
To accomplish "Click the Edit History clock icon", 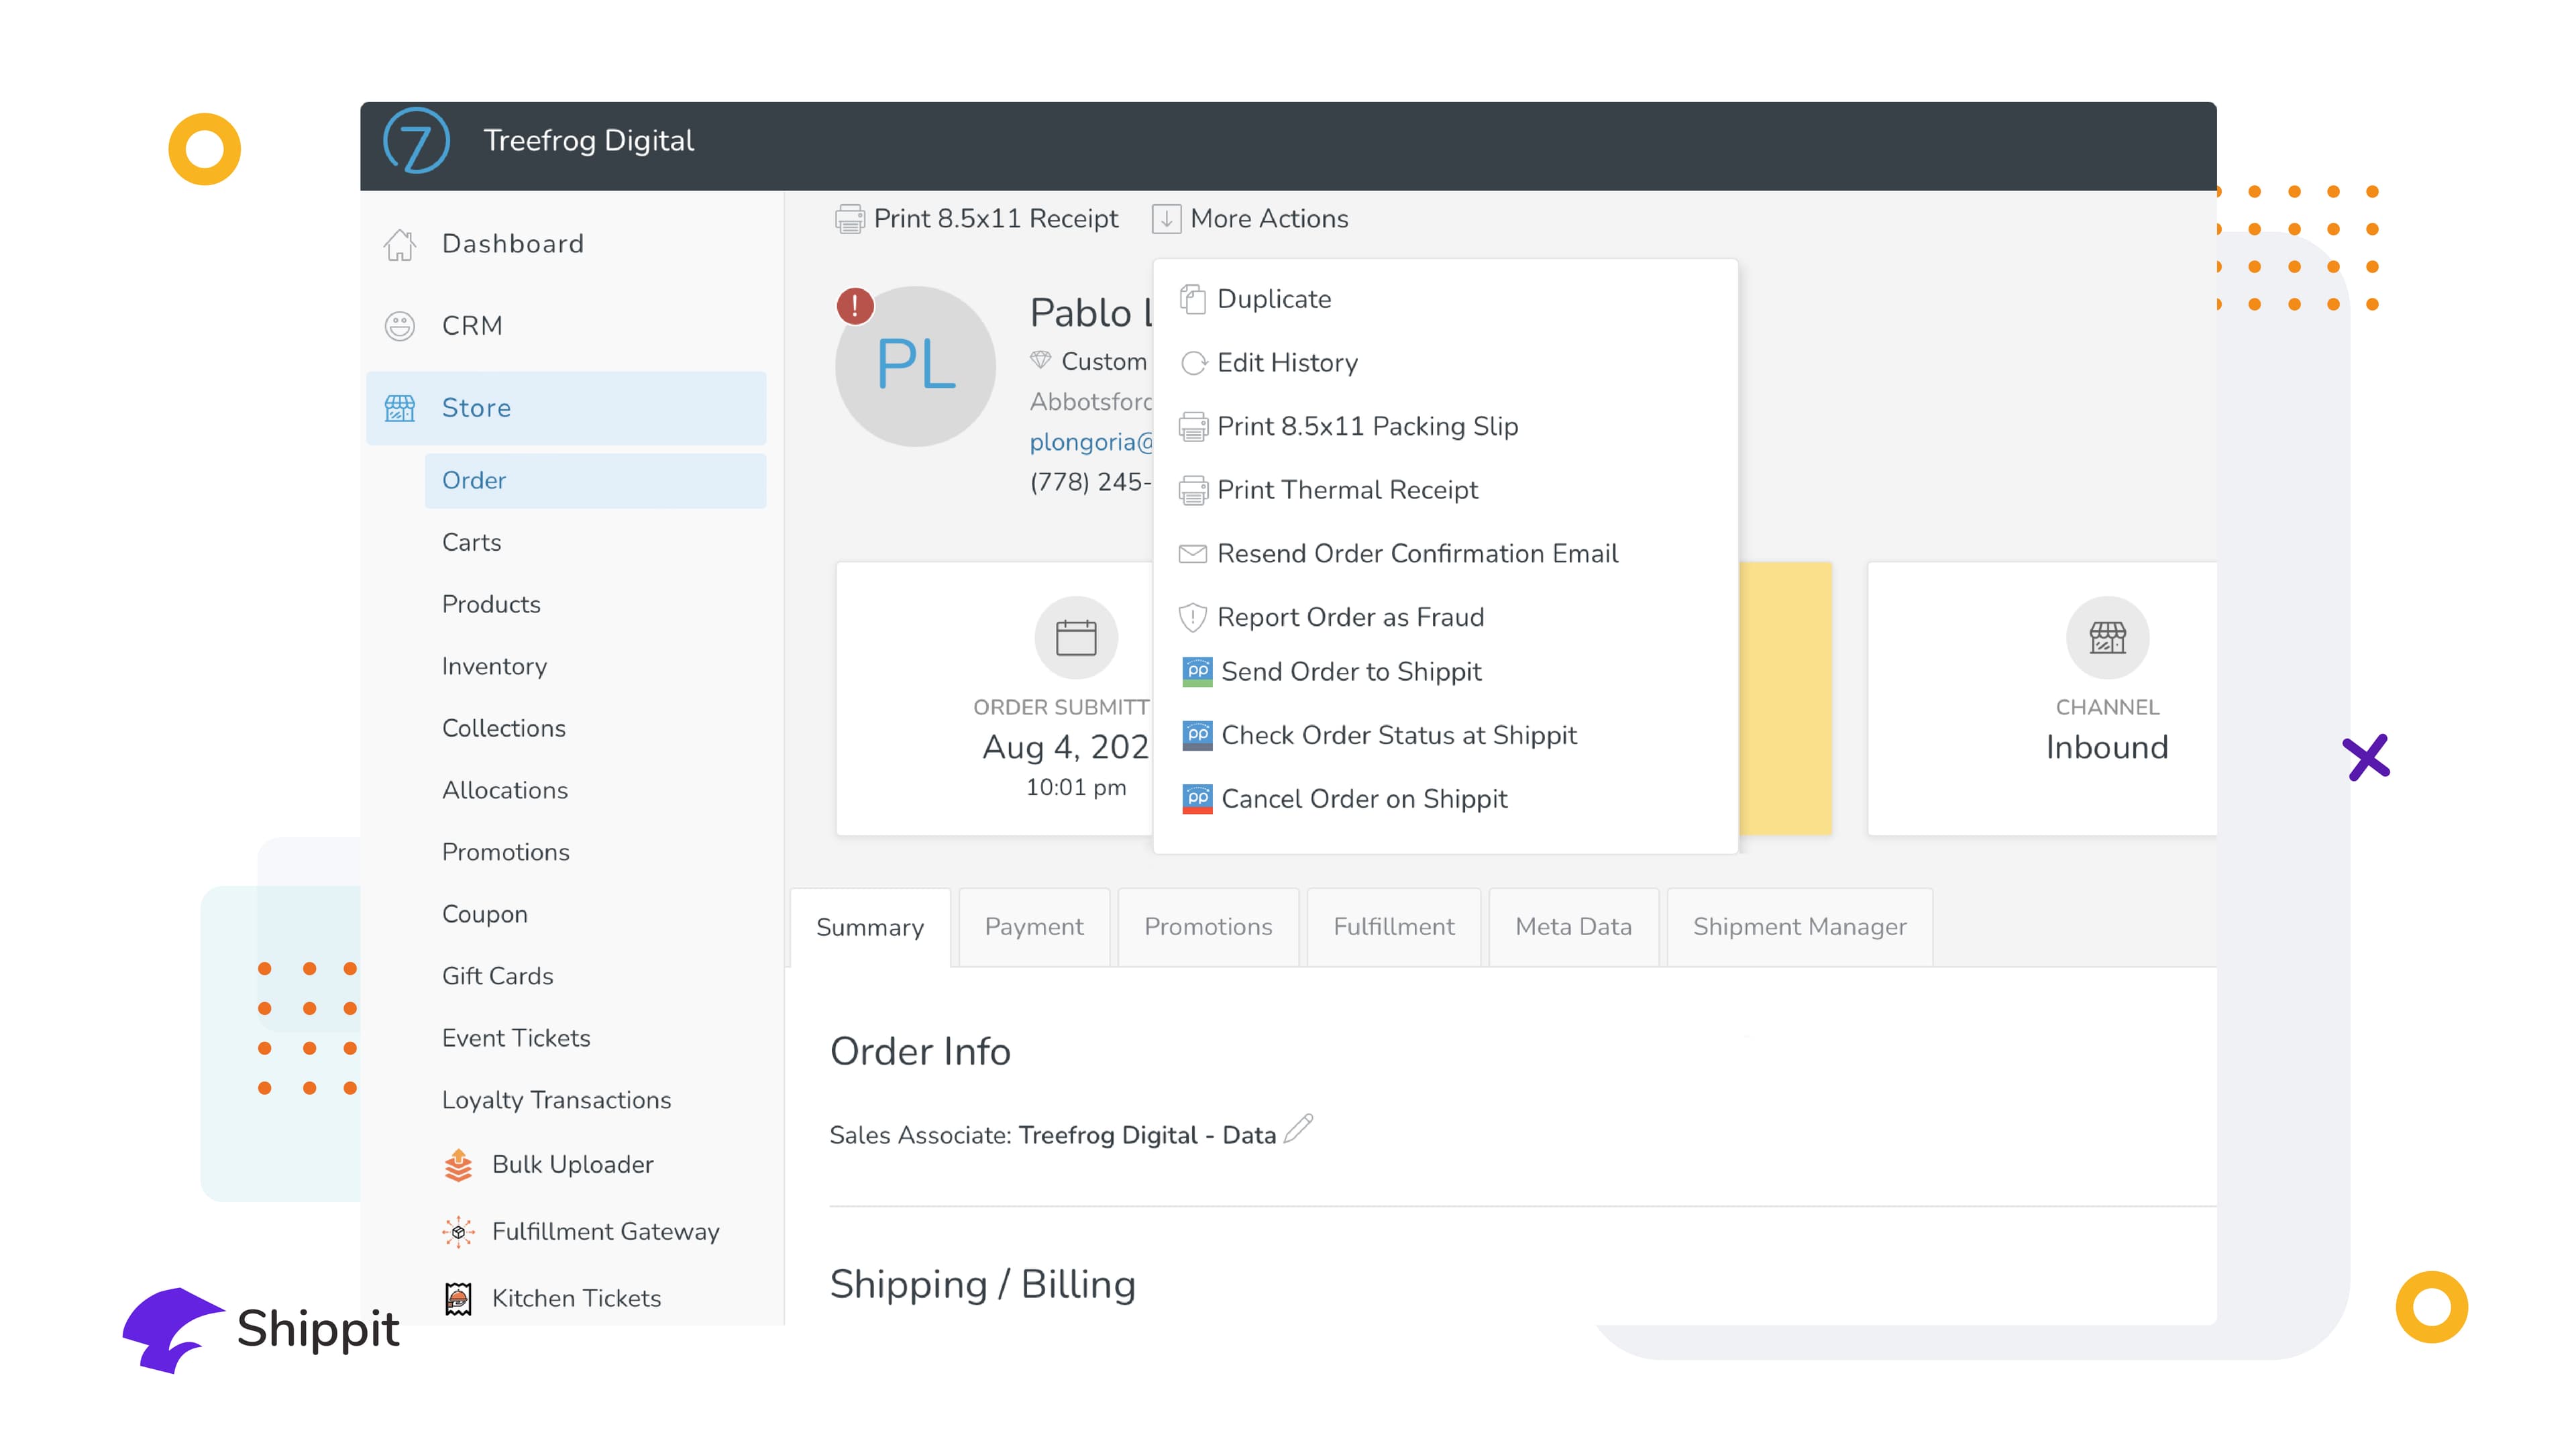I will click(1193, 363).
